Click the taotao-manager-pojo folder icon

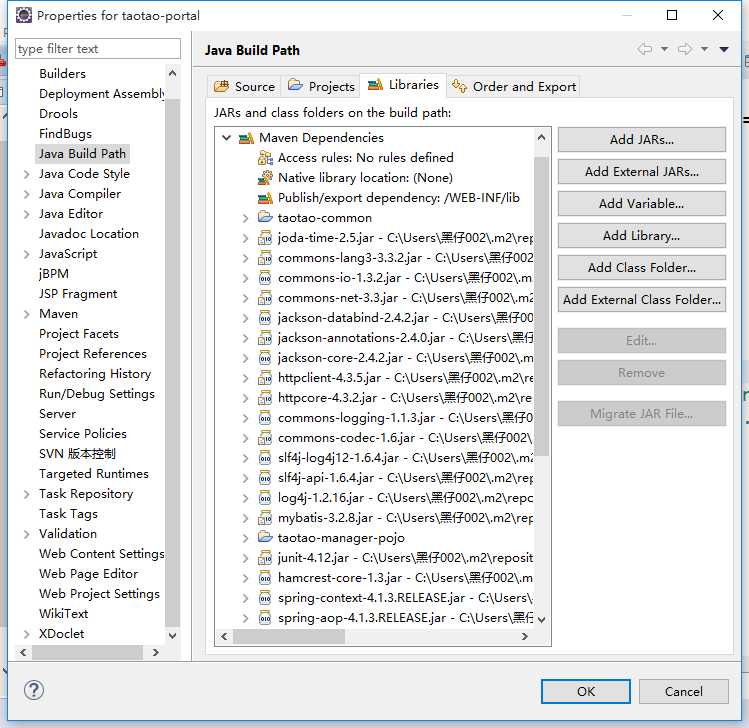pos(265,538)
